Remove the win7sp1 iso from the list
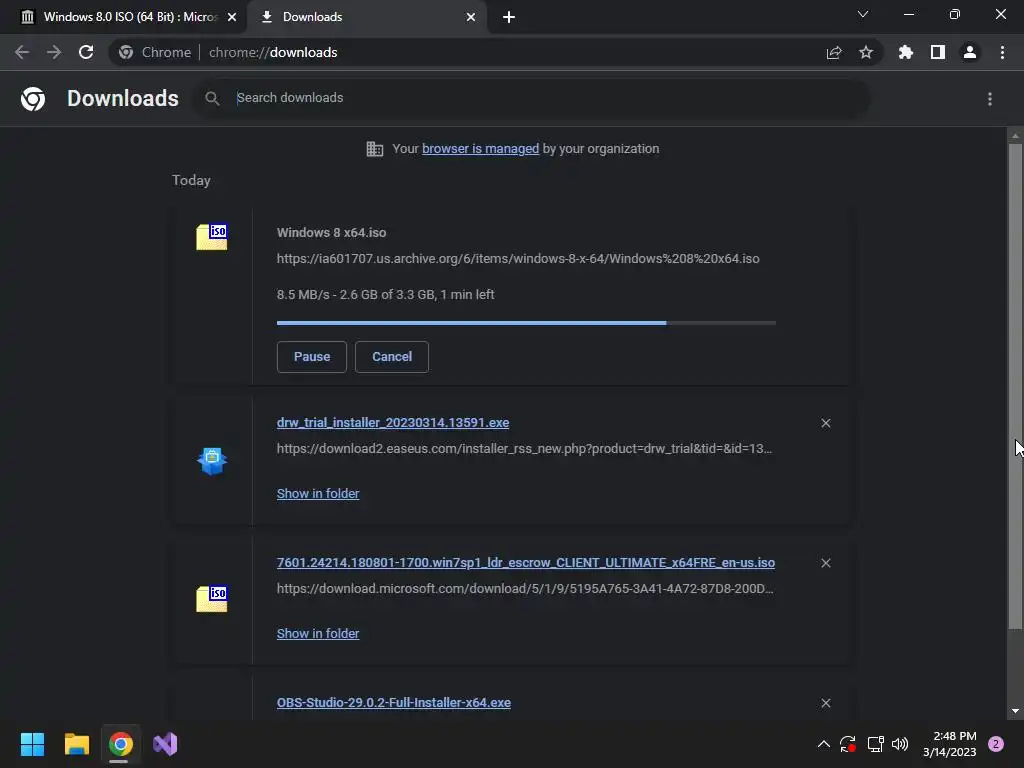This screenshot has height=768, width=1024. [825, 563]
